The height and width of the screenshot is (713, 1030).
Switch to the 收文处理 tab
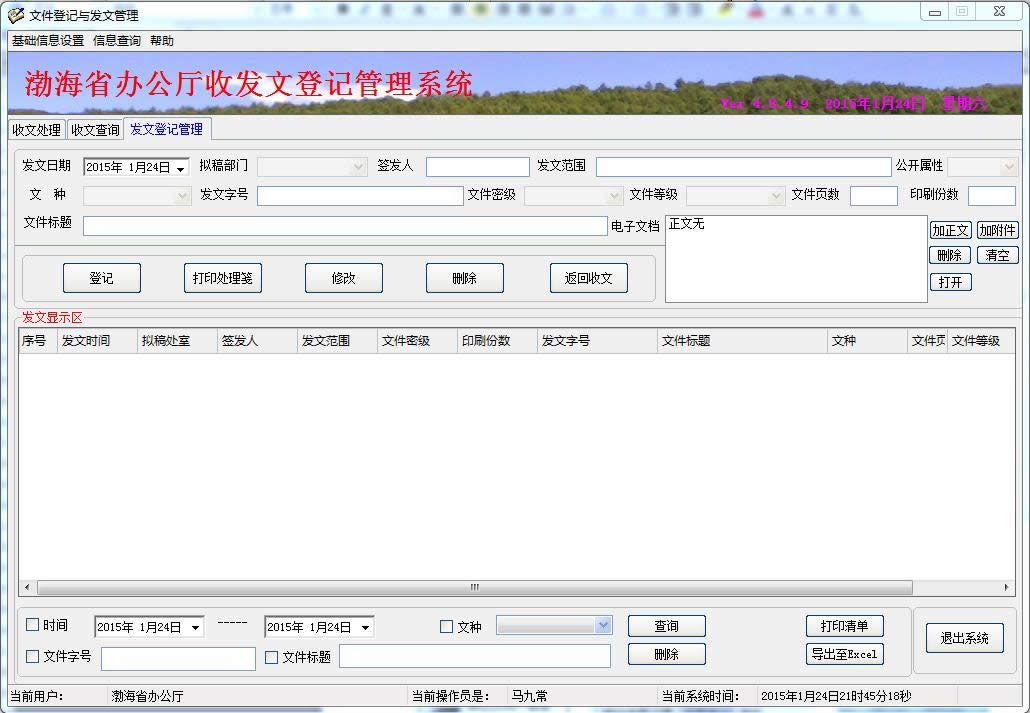[x=36, y=130]
